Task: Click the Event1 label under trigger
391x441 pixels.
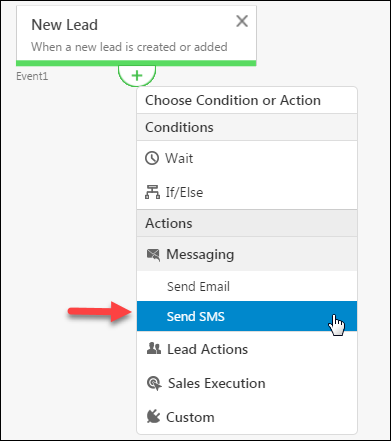Action: (32, 76)
